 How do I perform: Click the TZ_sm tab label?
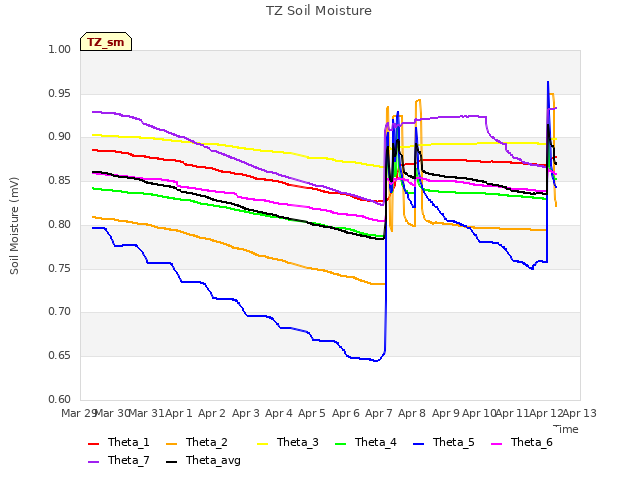click(106, 42)
